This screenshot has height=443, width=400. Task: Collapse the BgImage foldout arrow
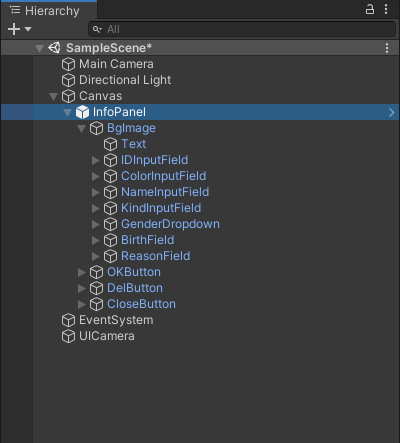(81, 129)
